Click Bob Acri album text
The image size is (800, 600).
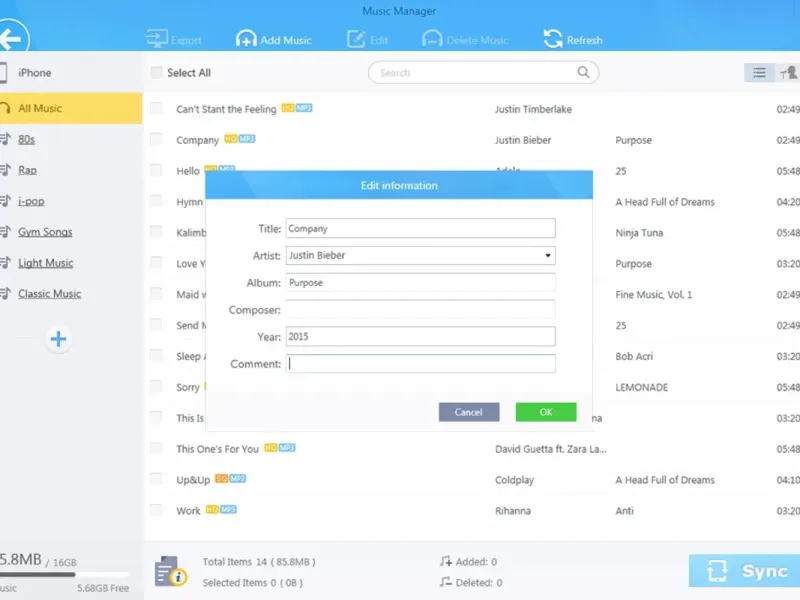[634, 356]
